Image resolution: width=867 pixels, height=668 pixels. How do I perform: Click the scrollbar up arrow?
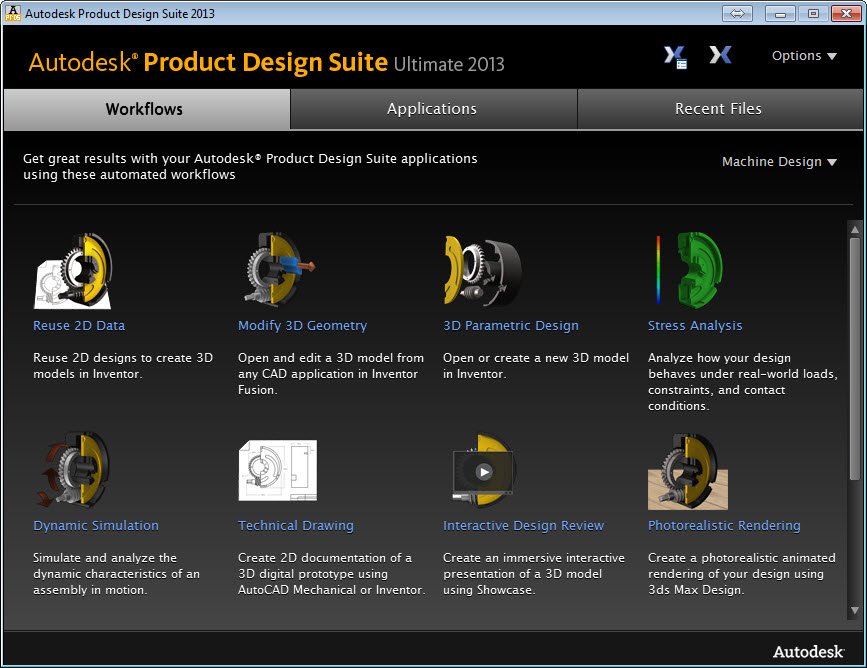pos(855,228)
